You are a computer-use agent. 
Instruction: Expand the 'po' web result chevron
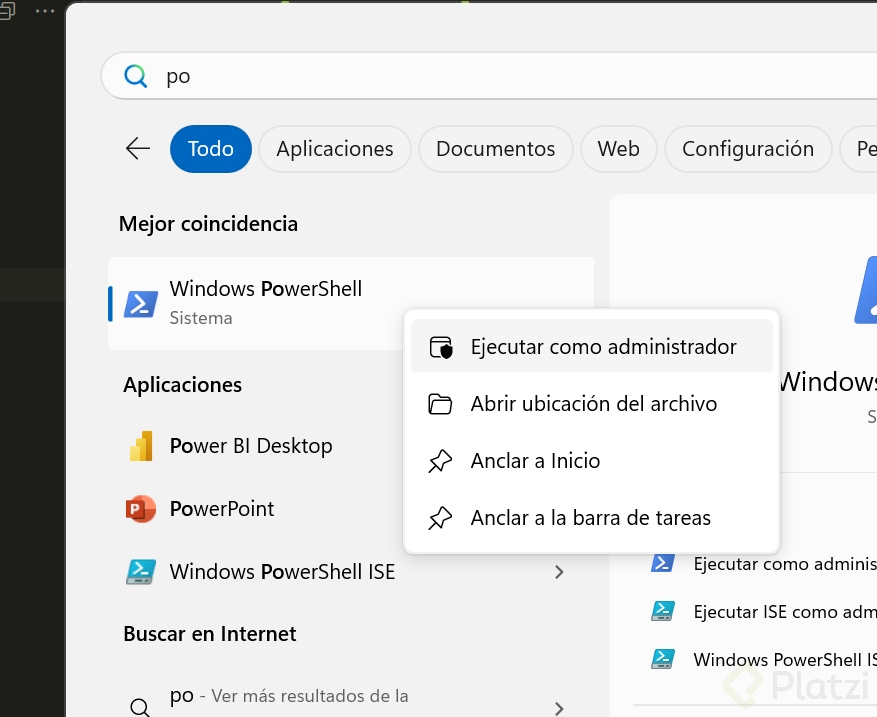(x=559, y=708)
